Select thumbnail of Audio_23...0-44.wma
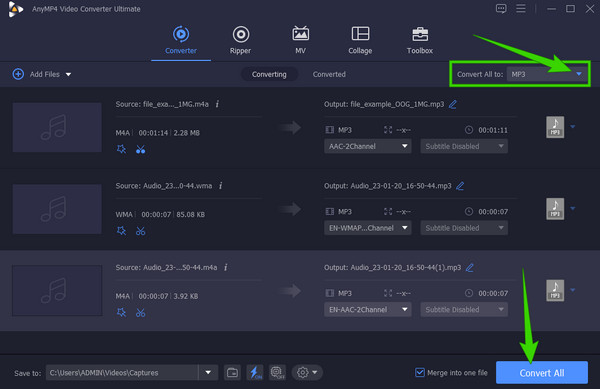The image size is (600, 389). [57, 209]
